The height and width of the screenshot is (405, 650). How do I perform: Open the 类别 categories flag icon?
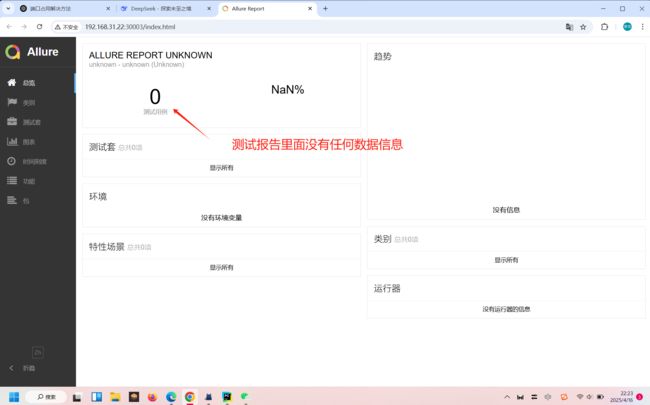tap(12, 102)
